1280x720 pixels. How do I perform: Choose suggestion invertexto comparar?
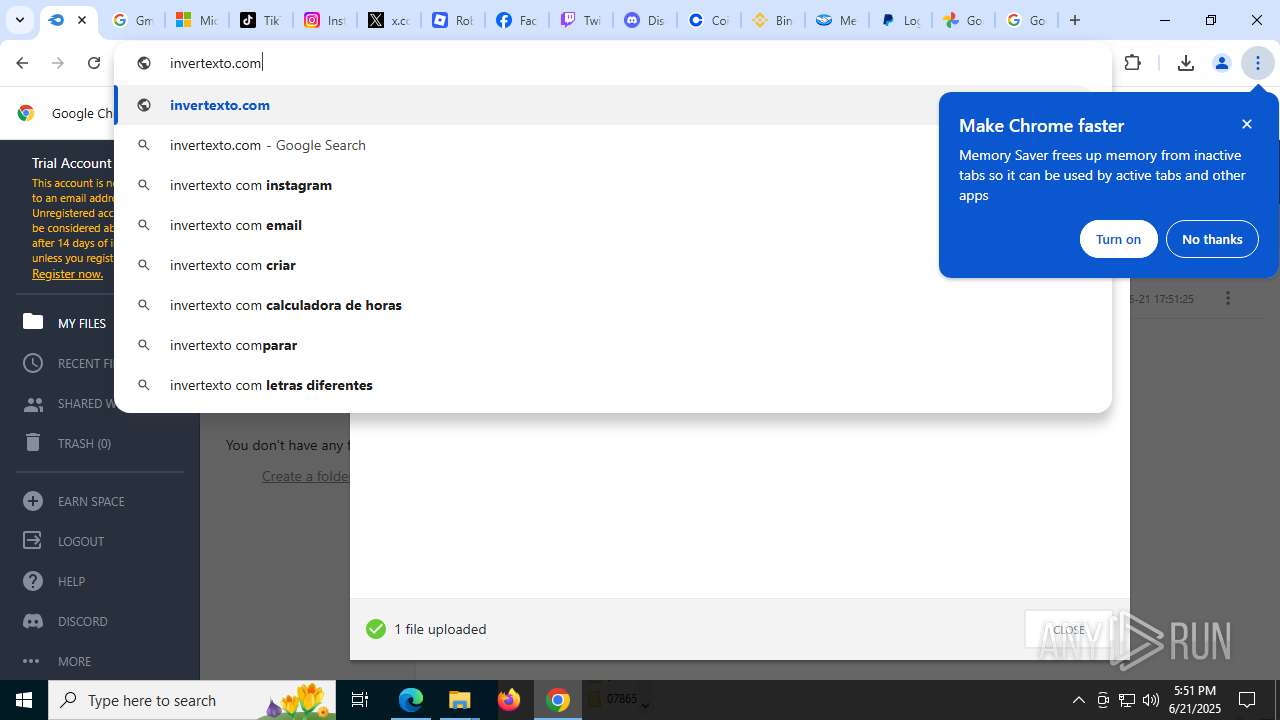click(x=612, y=345)
